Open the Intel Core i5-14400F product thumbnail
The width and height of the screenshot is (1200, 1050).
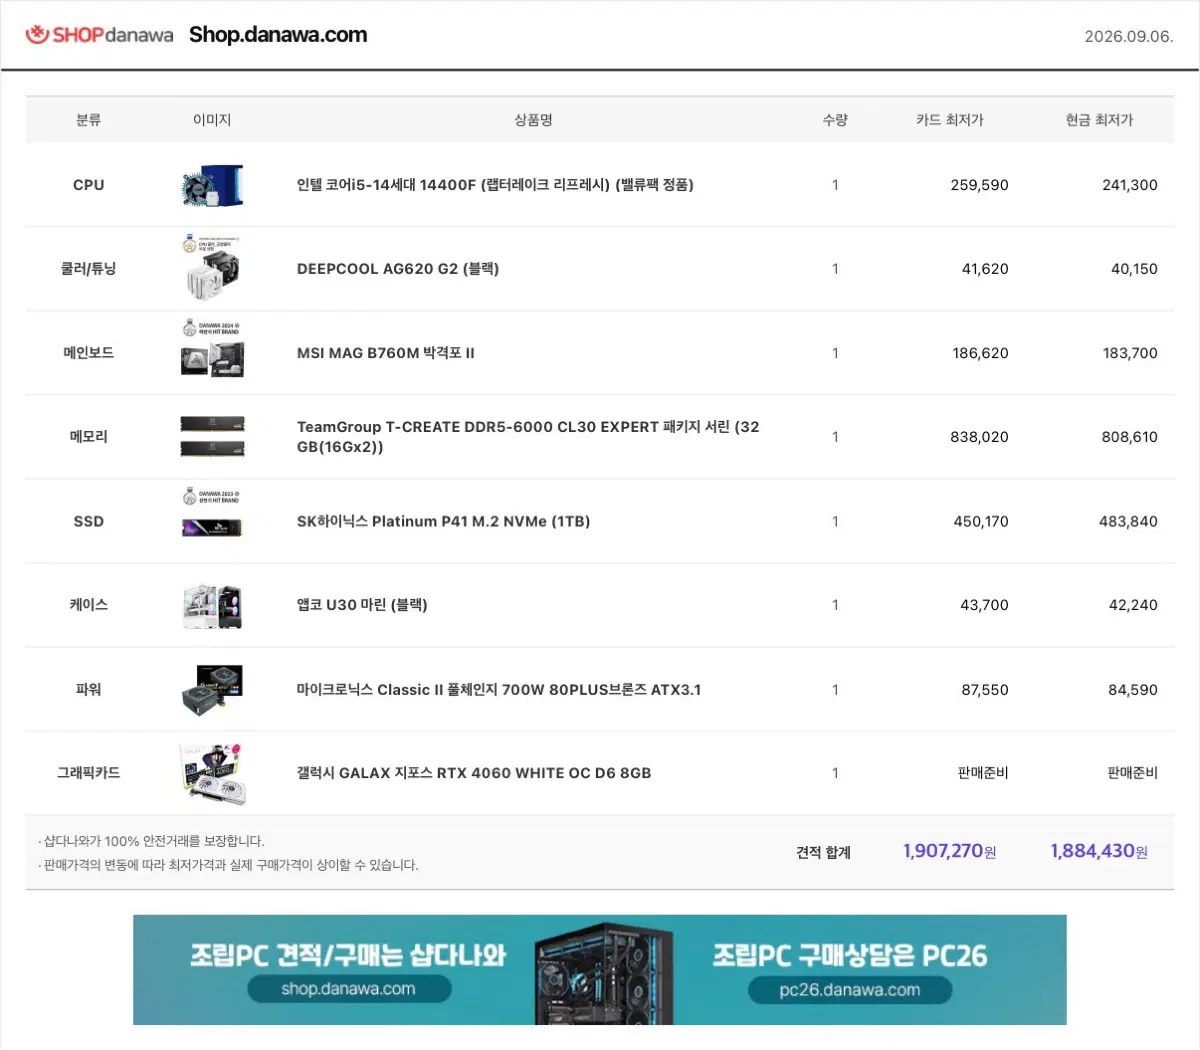(212, 185)
